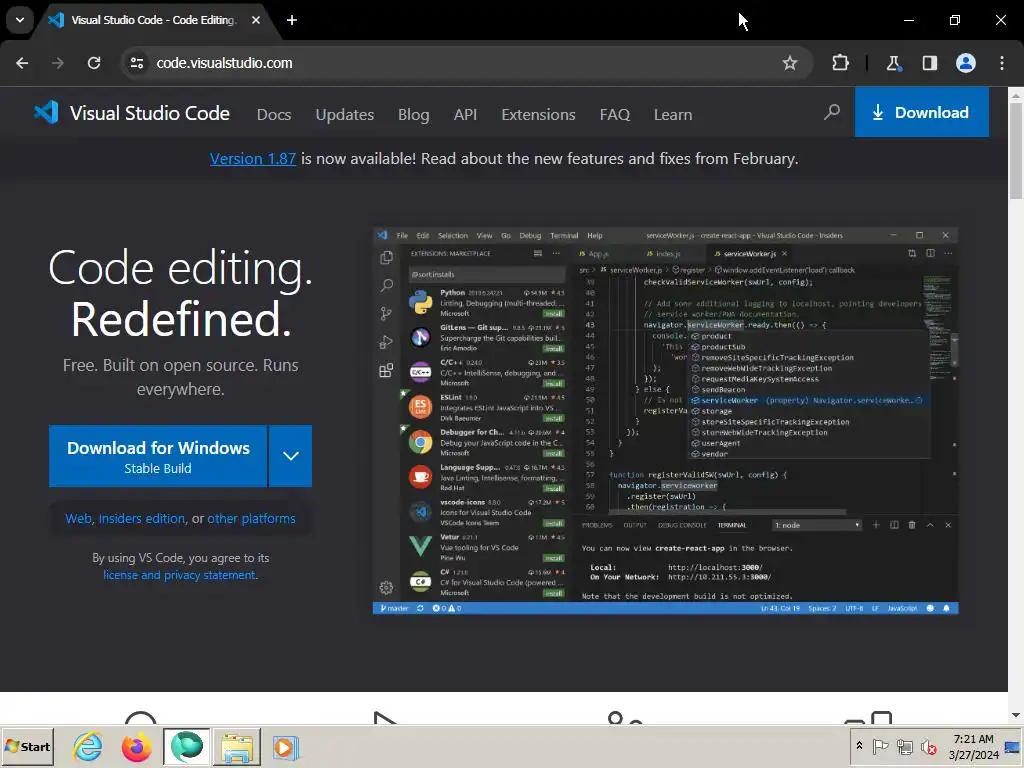Open the Extensions navigation link

(538, 114)
